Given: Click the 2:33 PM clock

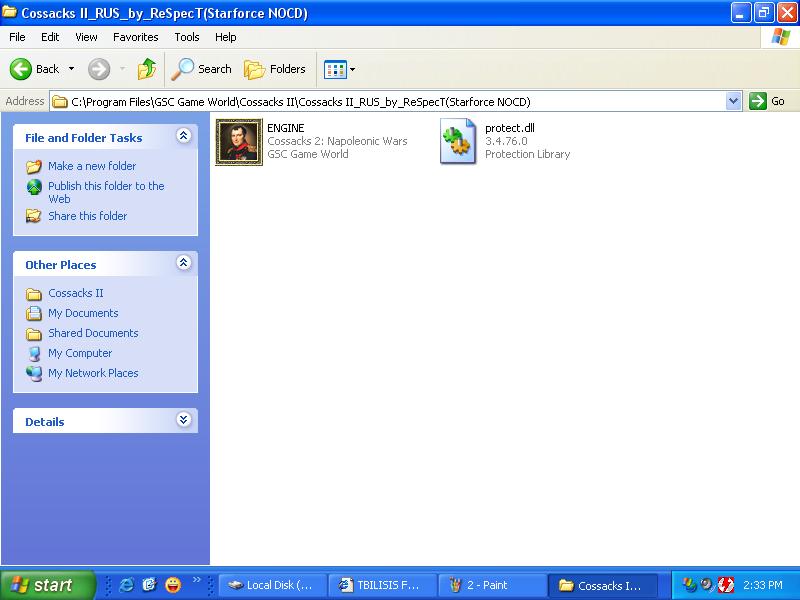Looking at the screenshot, I should pos(763,585).
